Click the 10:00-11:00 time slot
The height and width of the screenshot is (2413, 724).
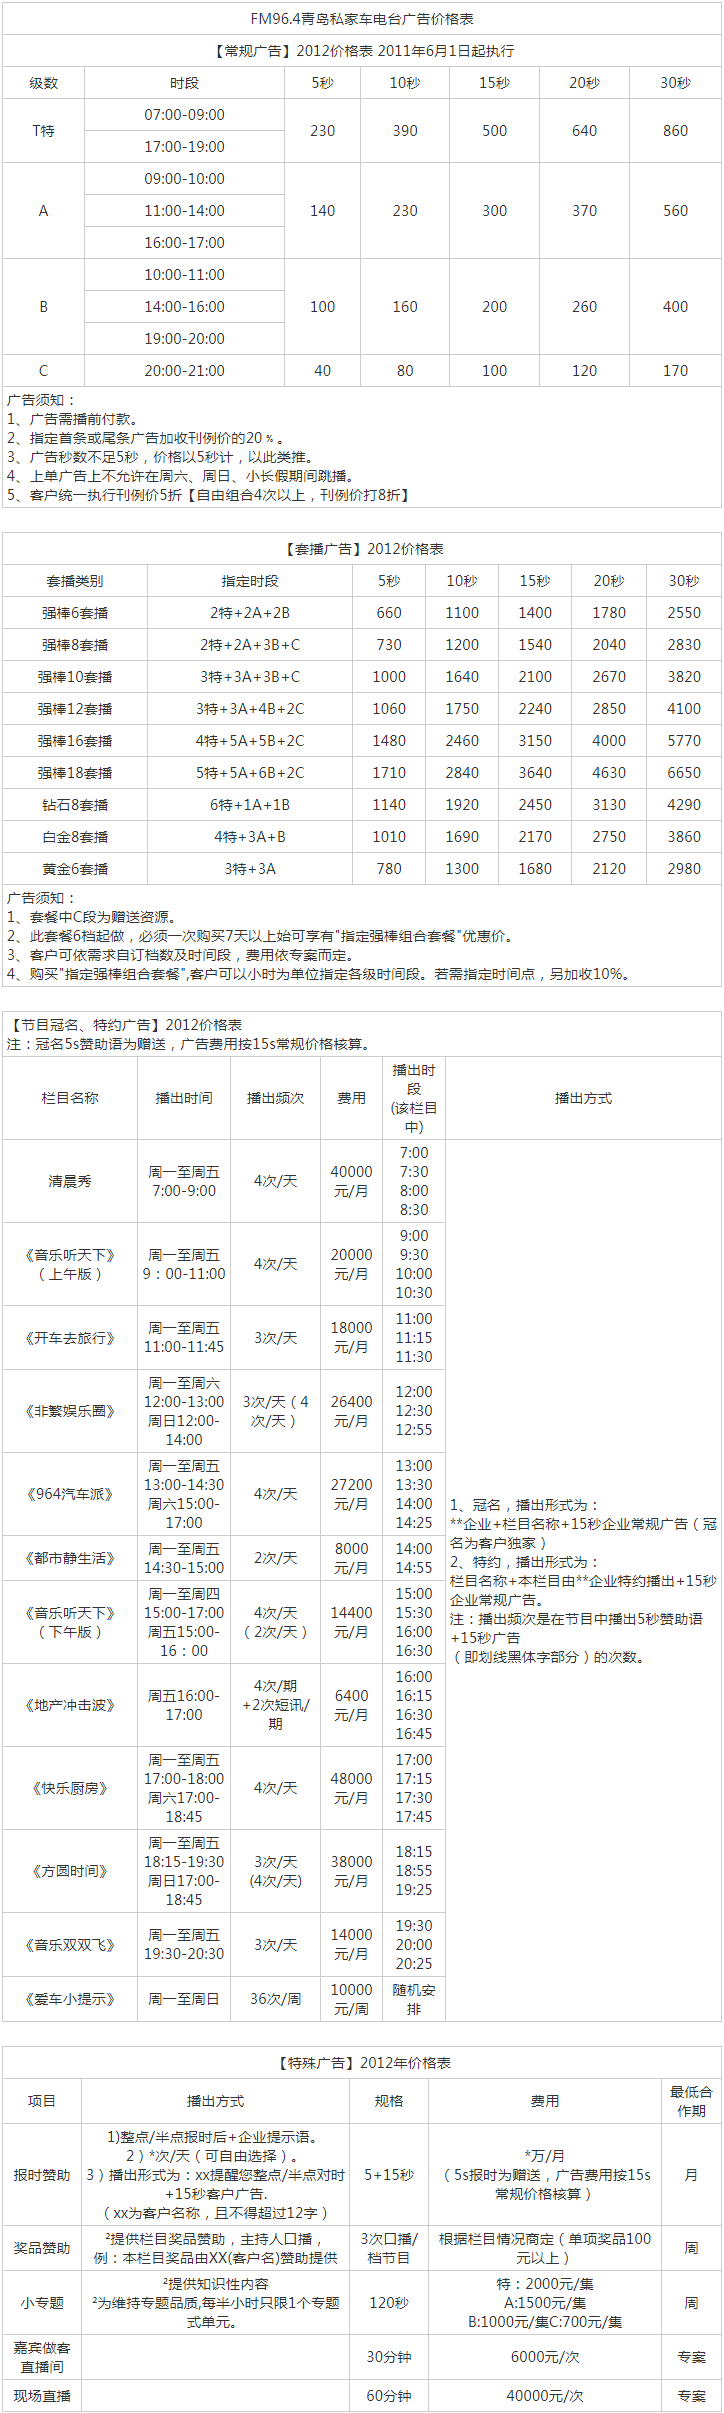[x=184, y=275]
